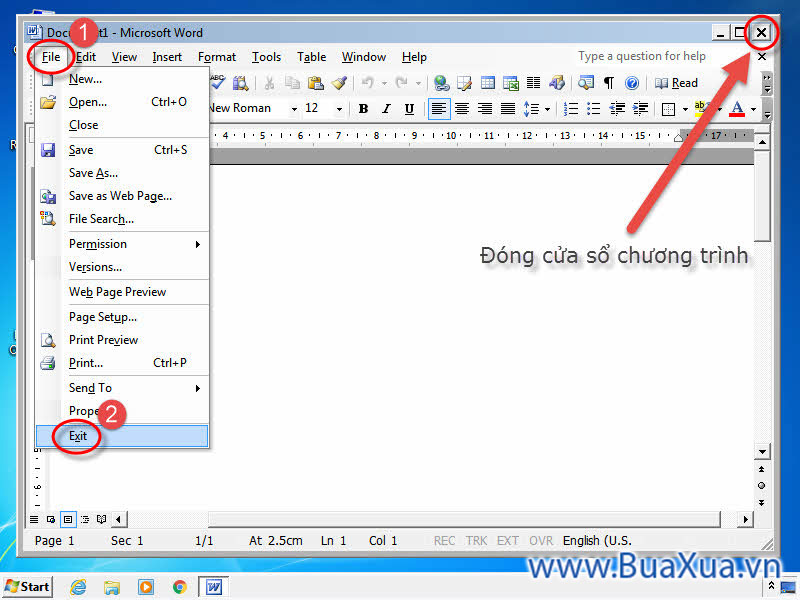
Task: Toggle TRK track changes in status bar
Action: (476, 540)
